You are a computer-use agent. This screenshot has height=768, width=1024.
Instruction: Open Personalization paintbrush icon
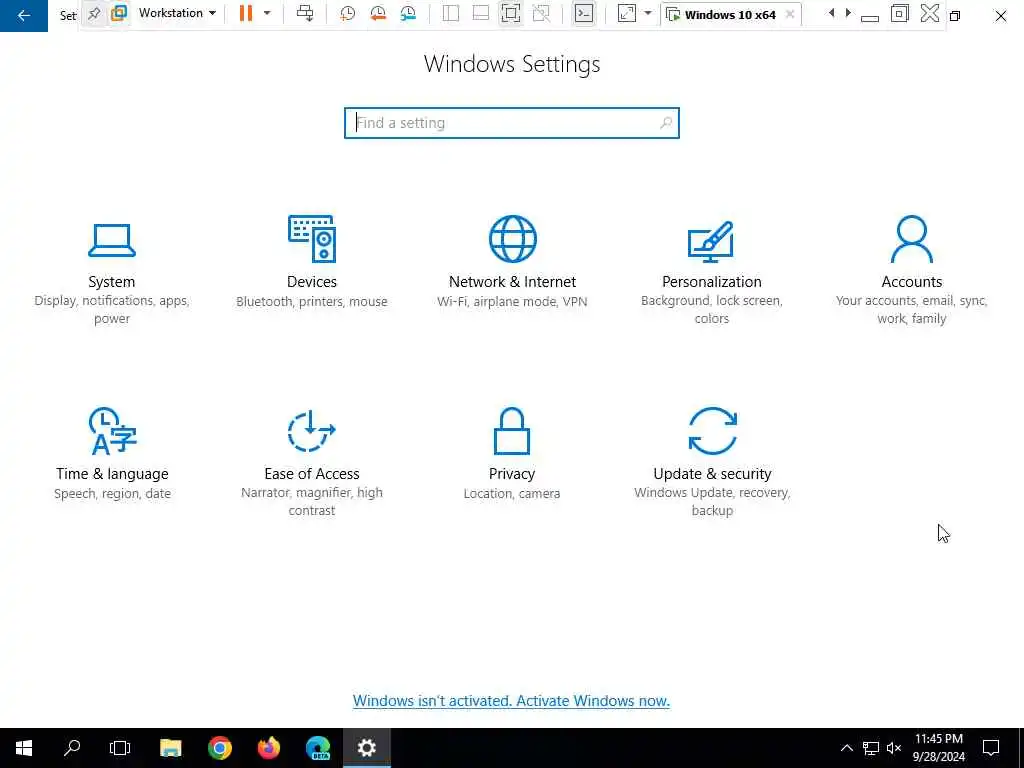[x=711, y=241]
